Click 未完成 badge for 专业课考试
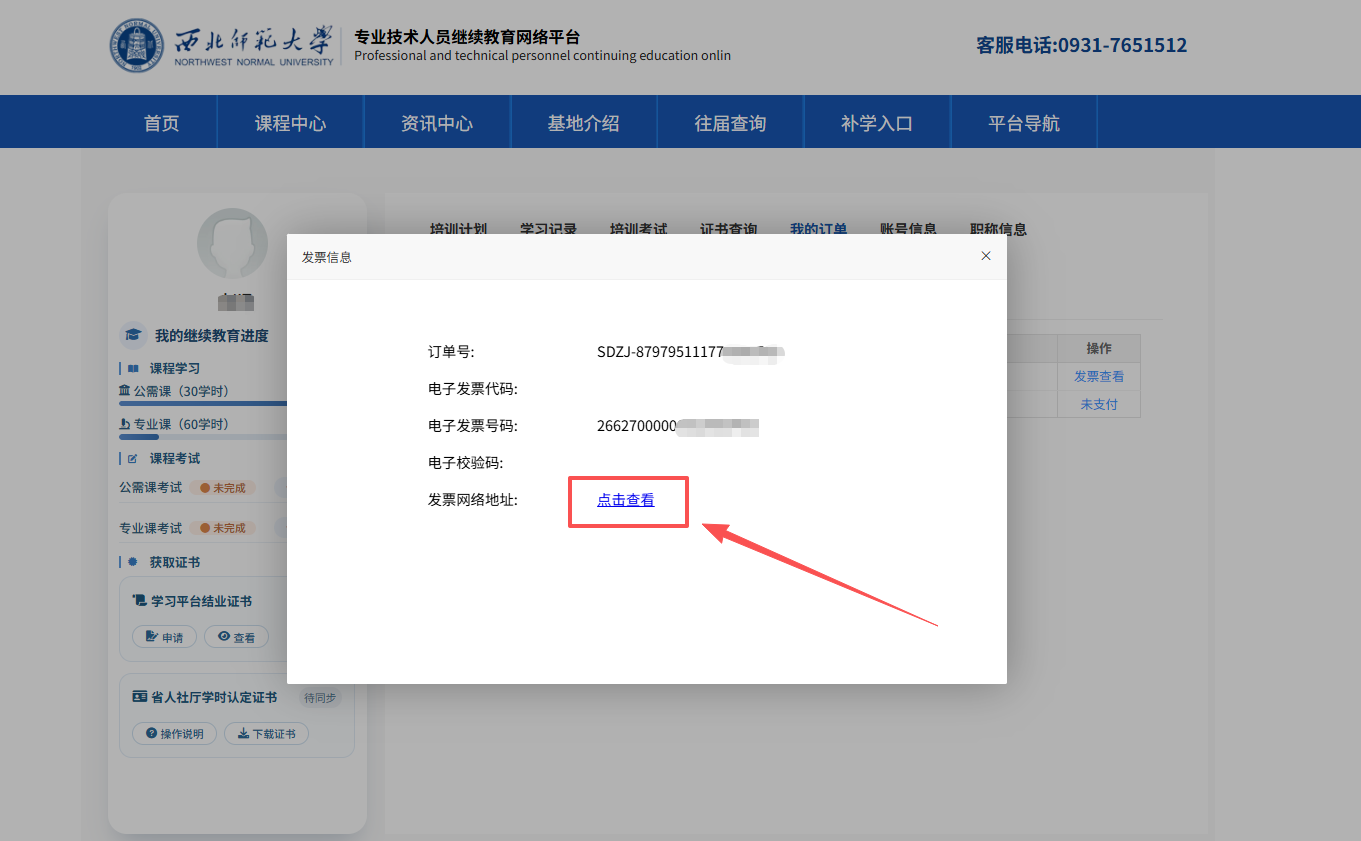This screenshot has height=841, width=1361. click(223, 528)
